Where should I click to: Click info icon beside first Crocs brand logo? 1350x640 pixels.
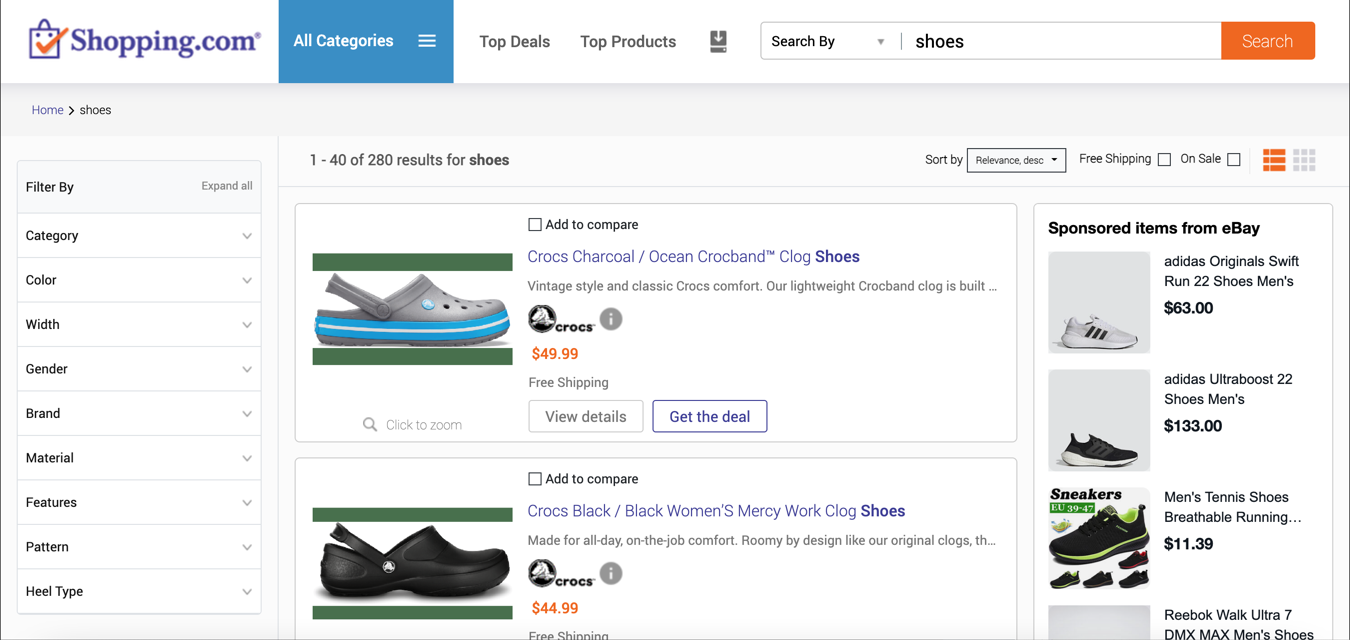pos(611,319)
